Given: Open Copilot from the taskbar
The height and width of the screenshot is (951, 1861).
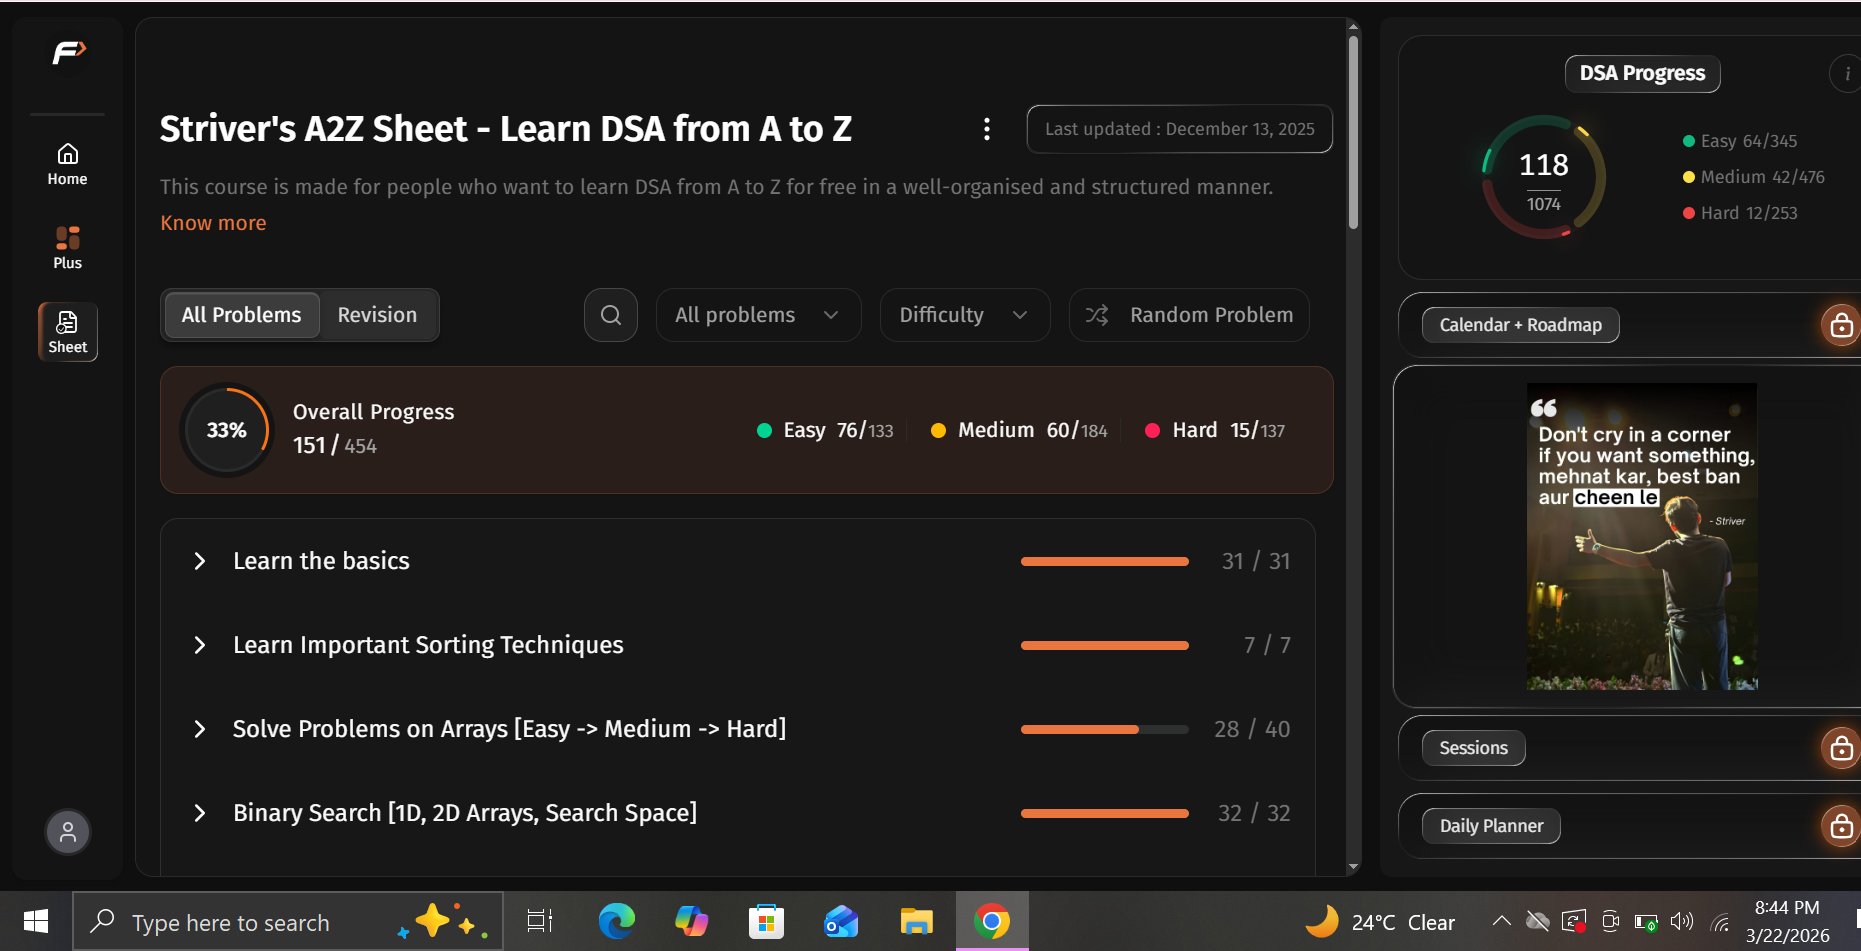Looking at the screenshot, I should (691, 921).
